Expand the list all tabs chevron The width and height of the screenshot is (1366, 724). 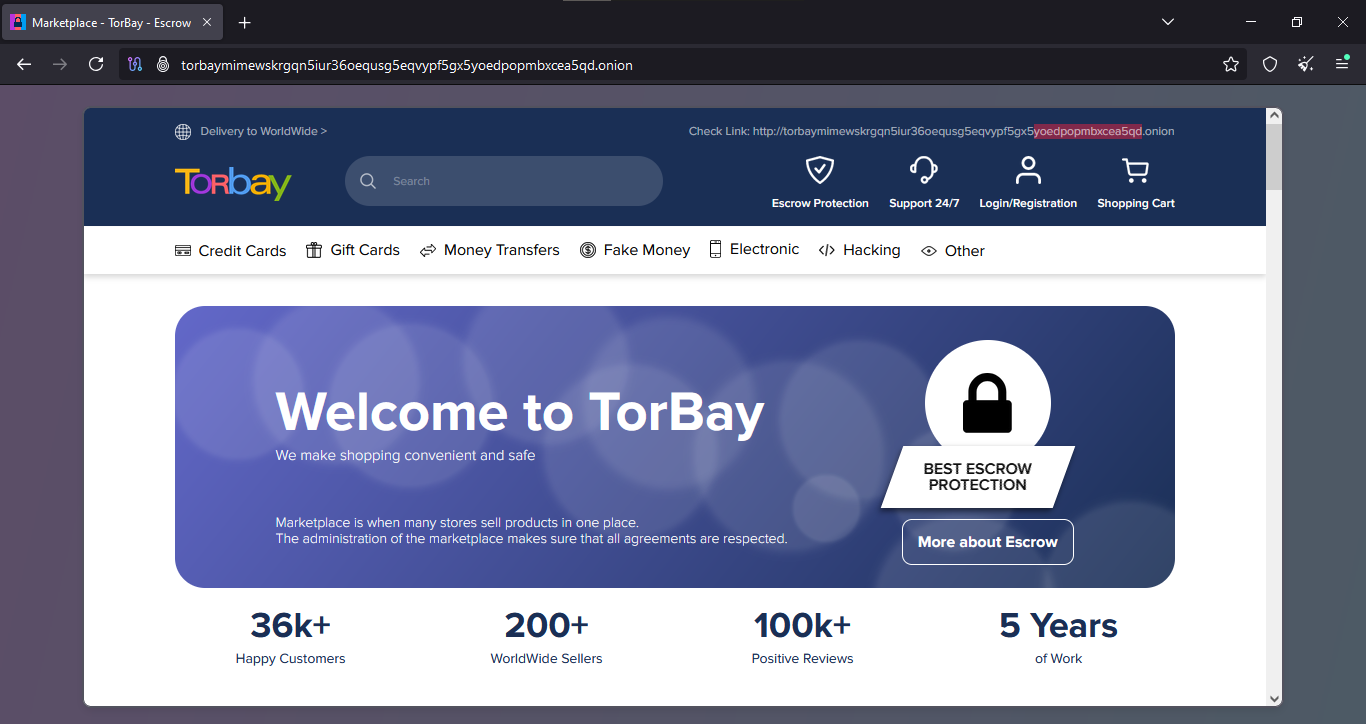coord(1167,22)
